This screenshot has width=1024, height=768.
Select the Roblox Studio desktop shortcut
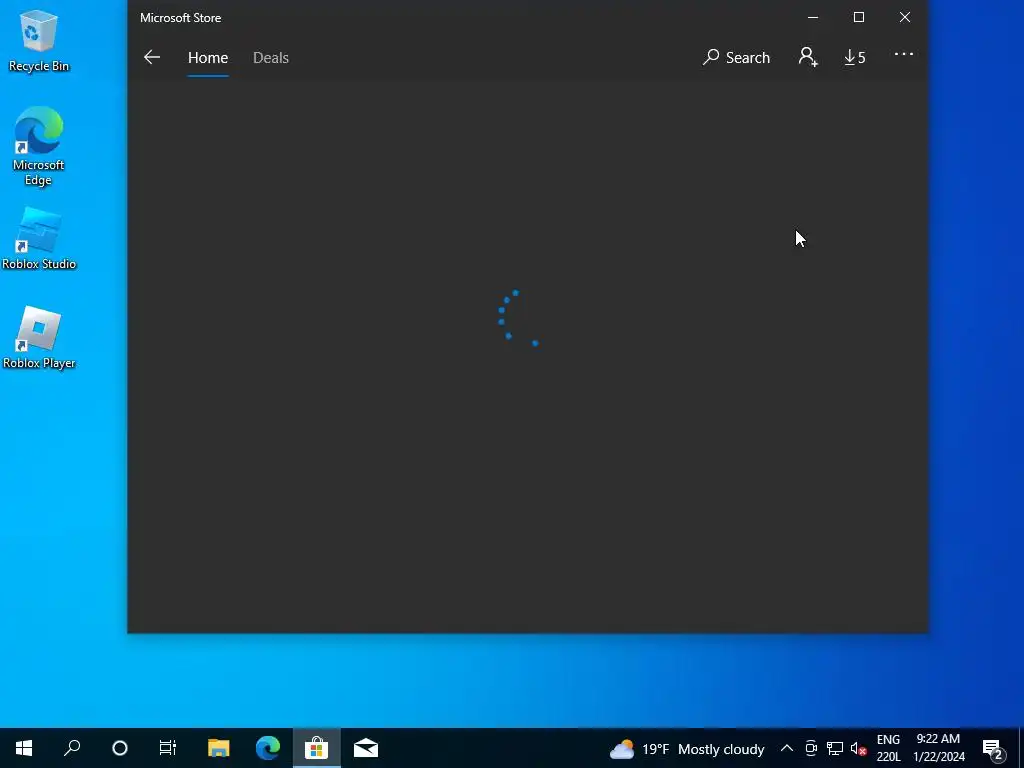click(x=39, y=239)
